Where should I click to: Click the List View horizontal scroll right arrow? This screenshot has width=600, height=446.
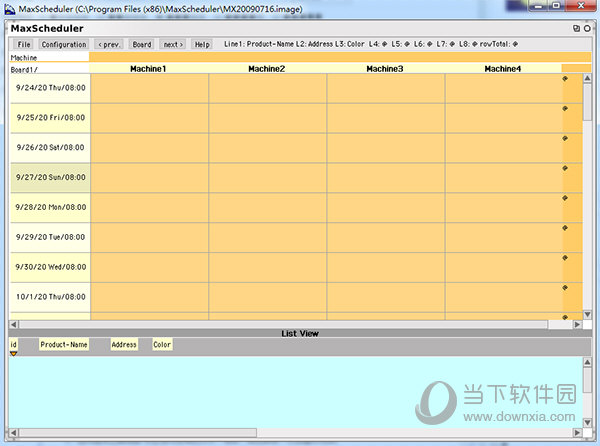tap(577, 433)
